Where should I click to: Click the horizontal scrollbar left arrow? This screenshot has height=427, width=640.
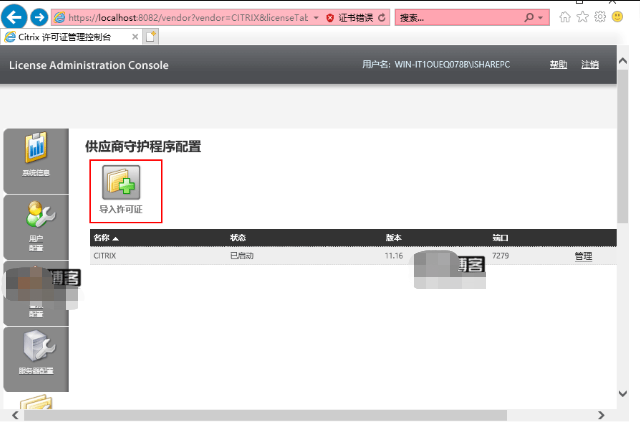pyautogui.click(x=15, y=415)
